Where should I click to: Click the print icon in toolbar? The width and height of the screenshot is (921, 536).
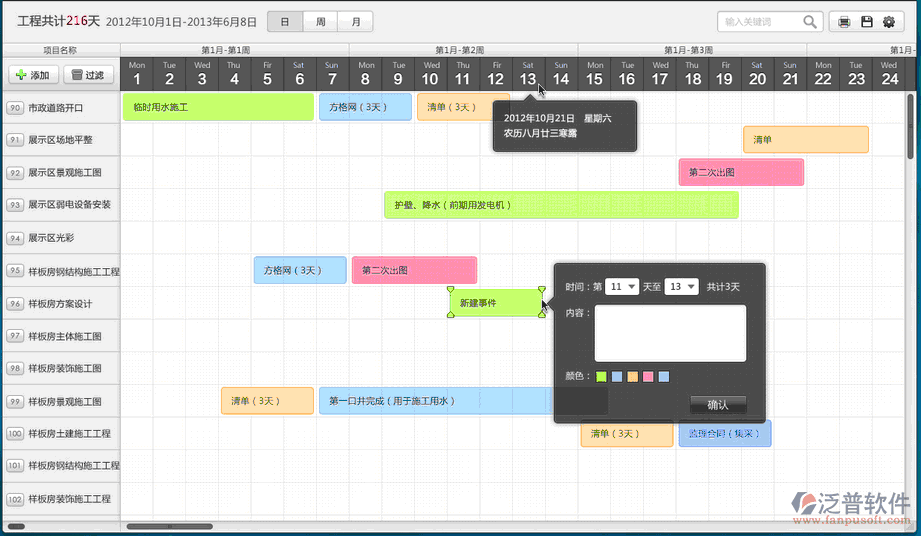(845, 22)
